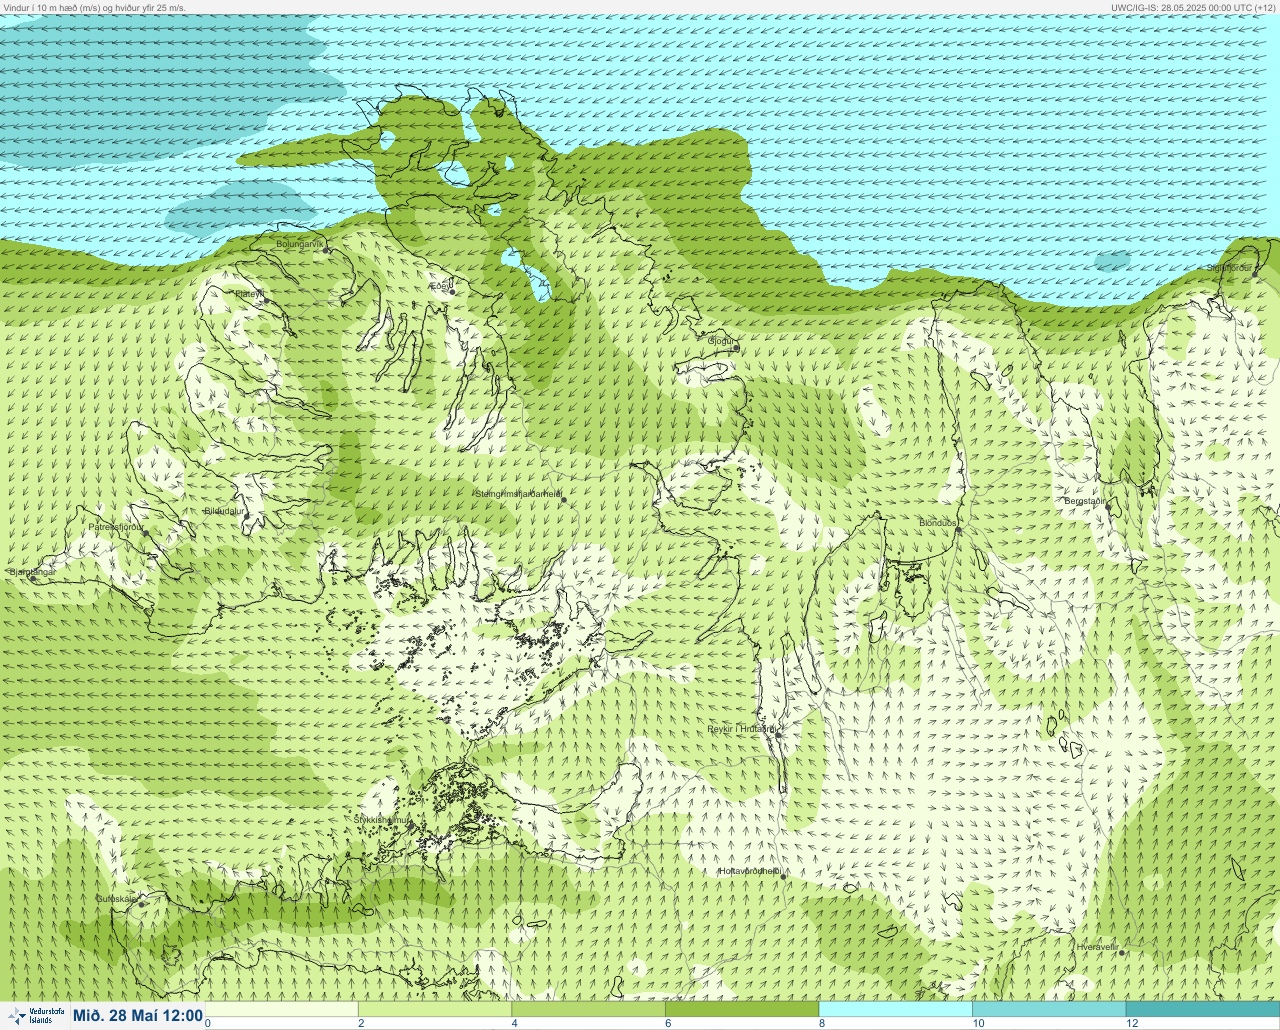The width and height of the screenshot is (1280, 1030).
Task: Click the Veðurstofa Íslands logo
Action: pos(34,1016)
